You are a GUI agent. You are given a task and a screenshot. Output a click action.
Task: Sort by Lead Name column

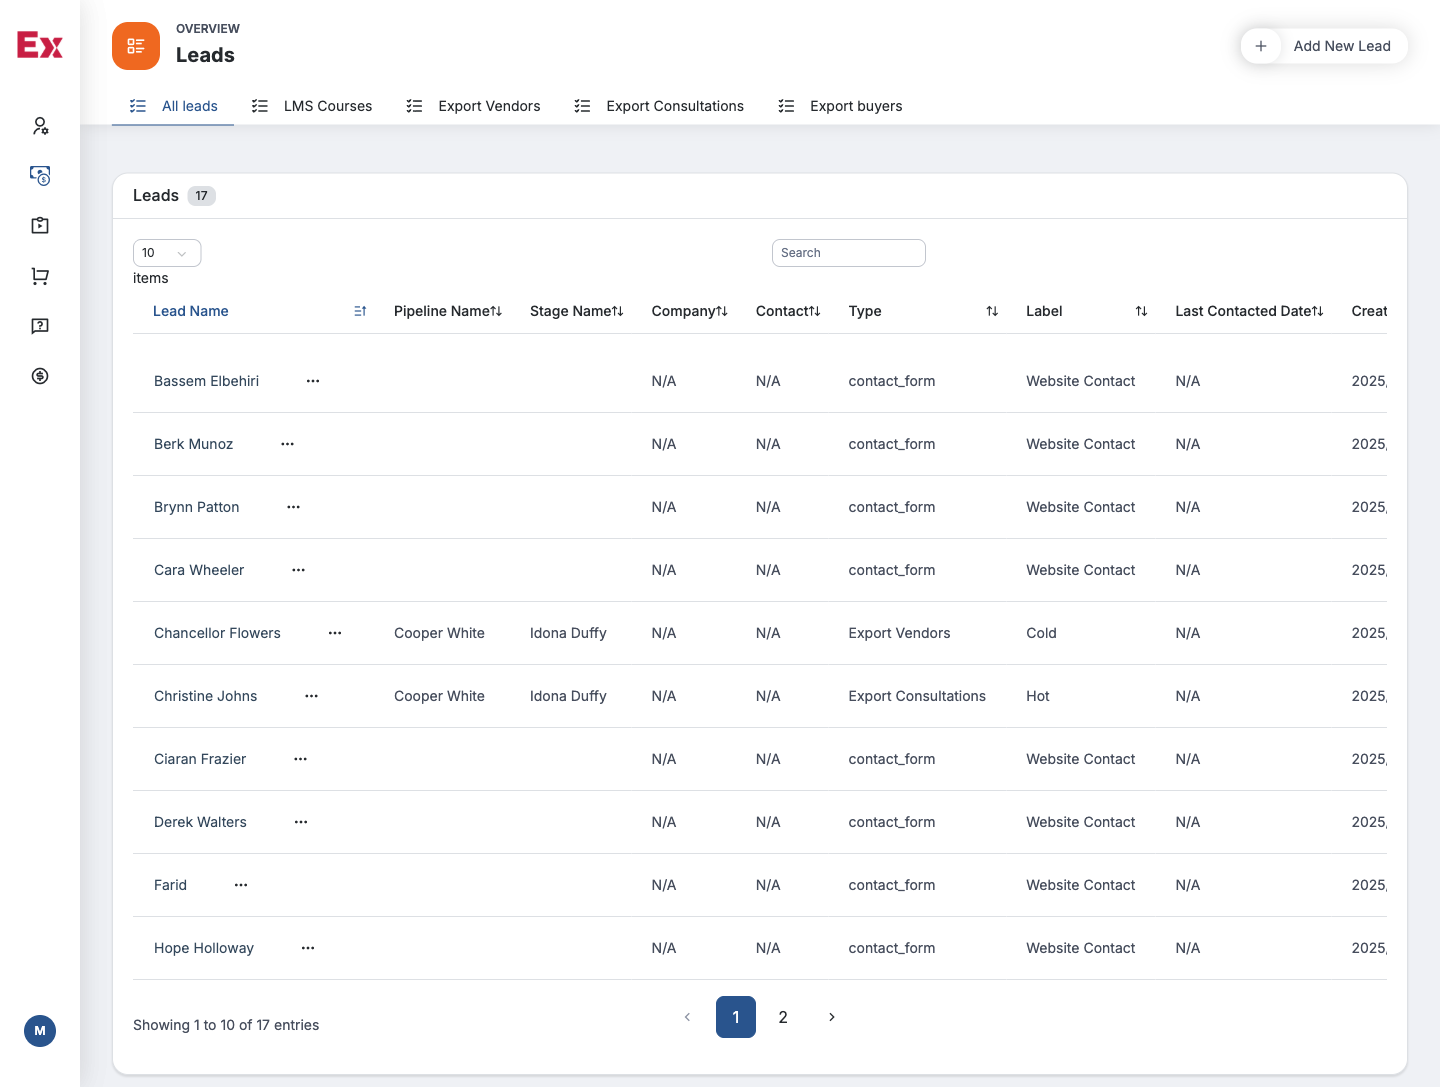point(360,311)
